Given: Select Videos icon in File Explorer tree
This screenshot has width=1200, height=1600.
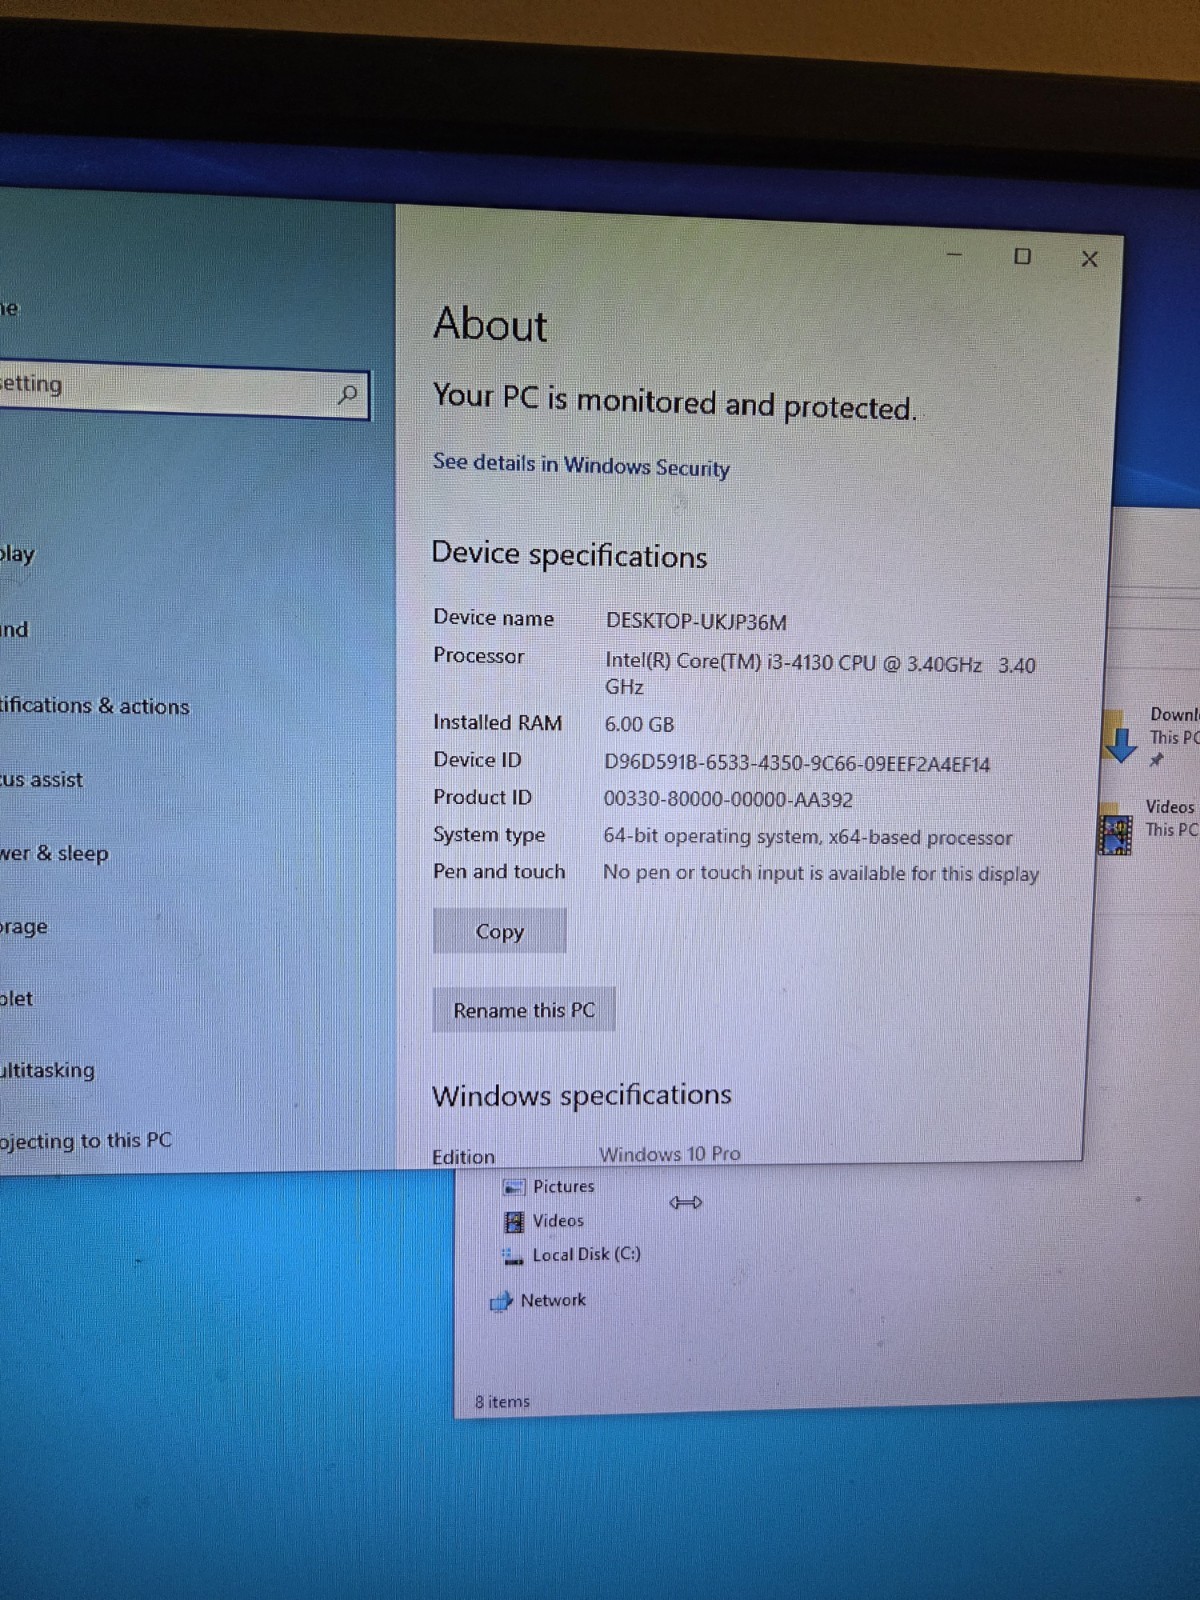Looking at the screenshot, I should coord(514,1221).
